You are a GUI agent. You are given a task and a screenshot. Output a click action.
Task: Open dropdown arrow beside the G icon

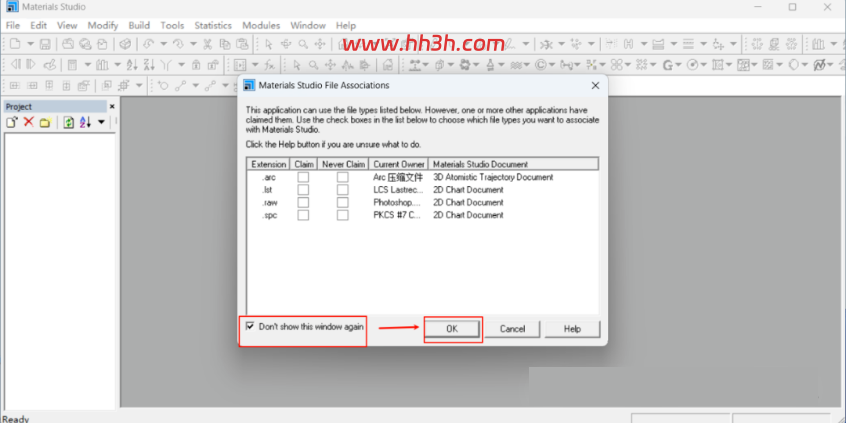click(678, 65)
